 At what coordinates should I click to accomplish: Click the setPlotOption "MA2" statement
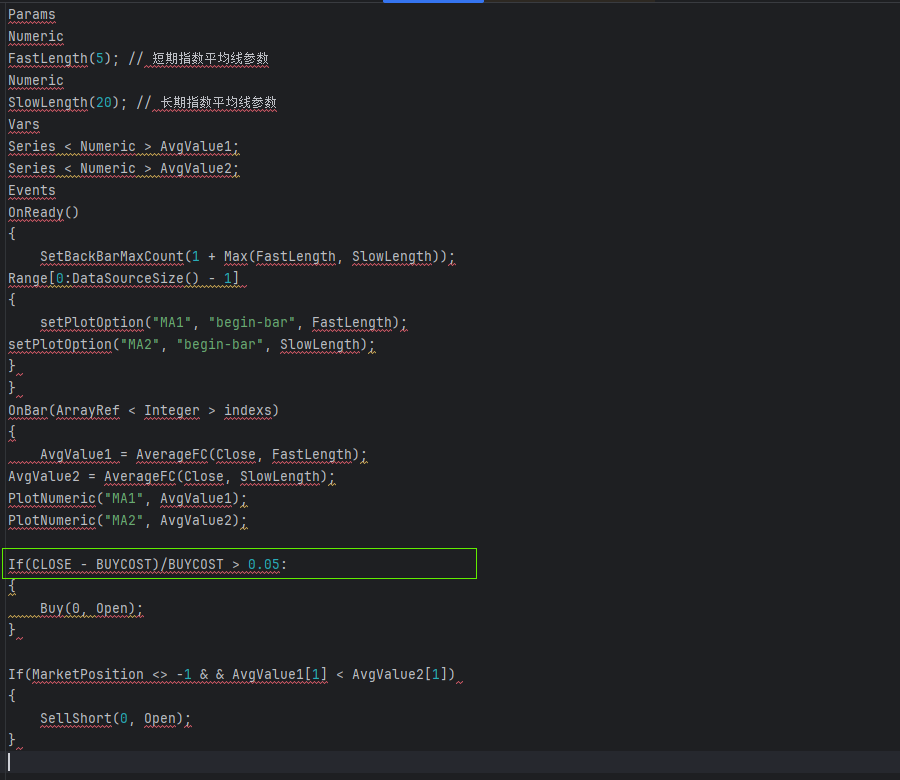click(x=191, y=345)
